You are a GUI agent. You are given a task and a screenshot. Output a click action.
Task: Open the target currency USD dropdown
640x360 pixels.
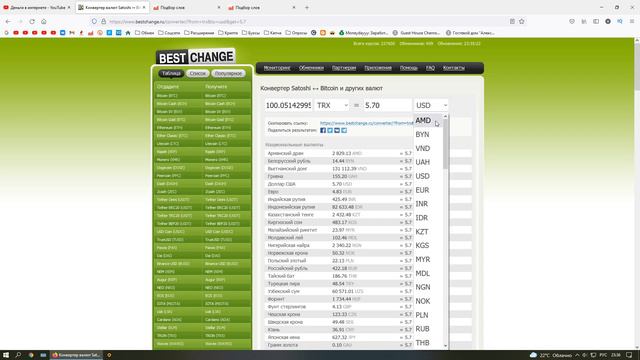tap(431, 105)
